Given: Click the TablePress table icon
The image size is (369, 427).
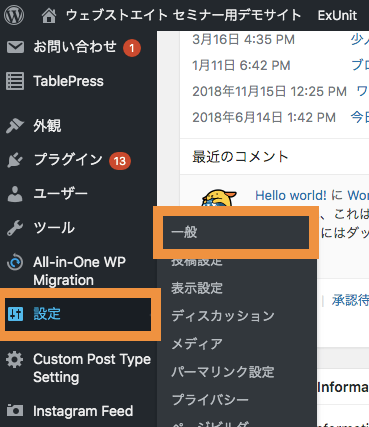Looking at the screenshot, I should (x=15, y=81).
